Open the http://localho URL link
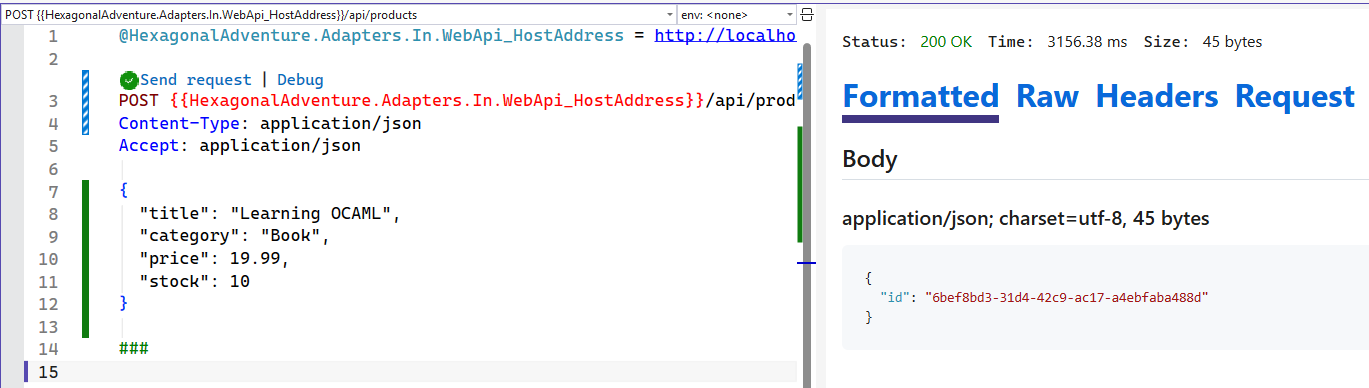The height and width of the screenshot is (388, 1369). pos(725,37)
